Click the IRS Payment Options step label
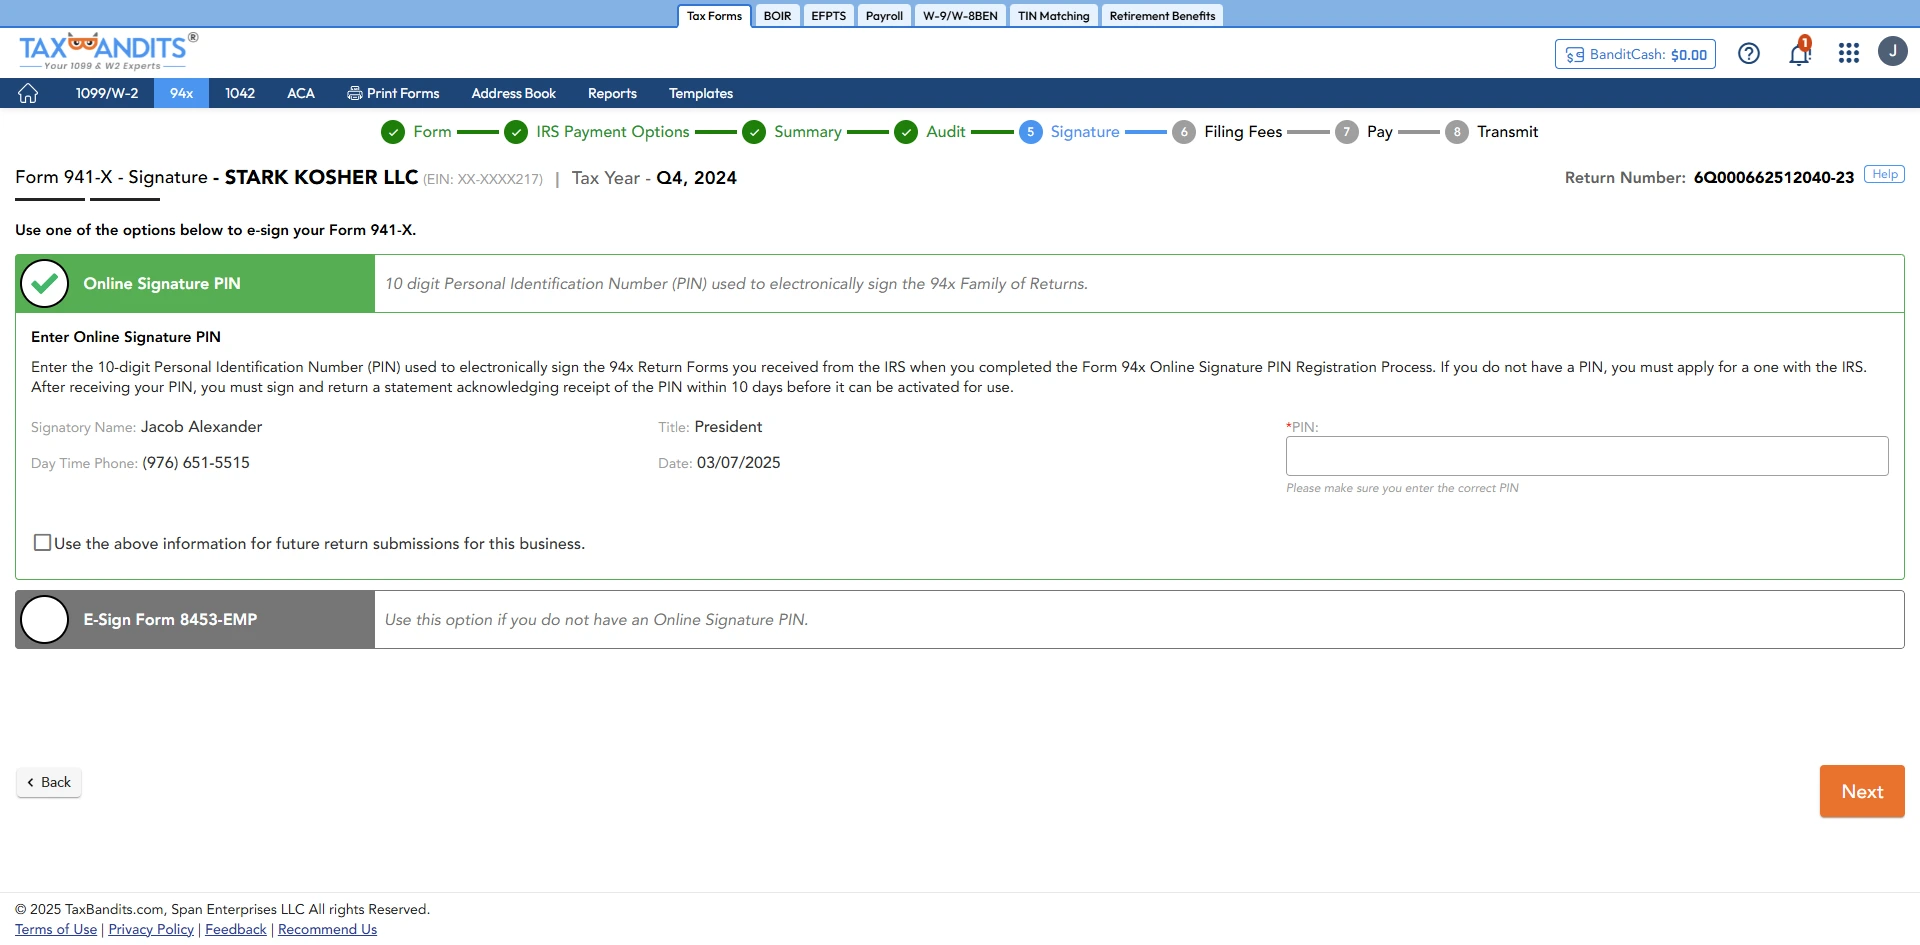The width and height of the screenshot is (1920, 945). click(x=612, y=132)
